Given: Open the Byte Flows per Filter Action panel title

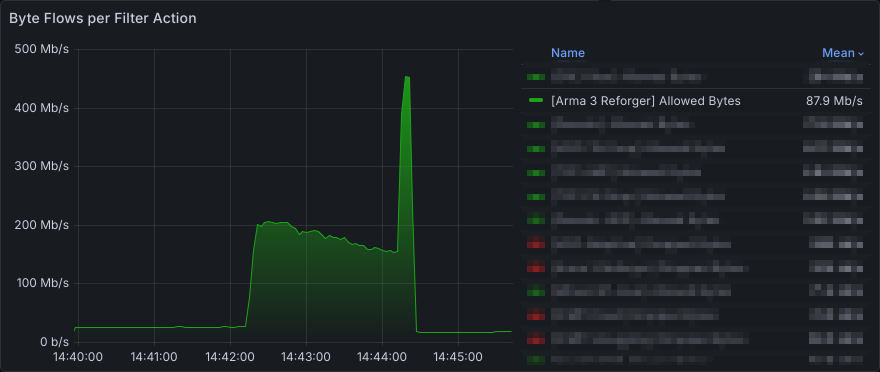Looking at the screenshot, I should point(103,18).
